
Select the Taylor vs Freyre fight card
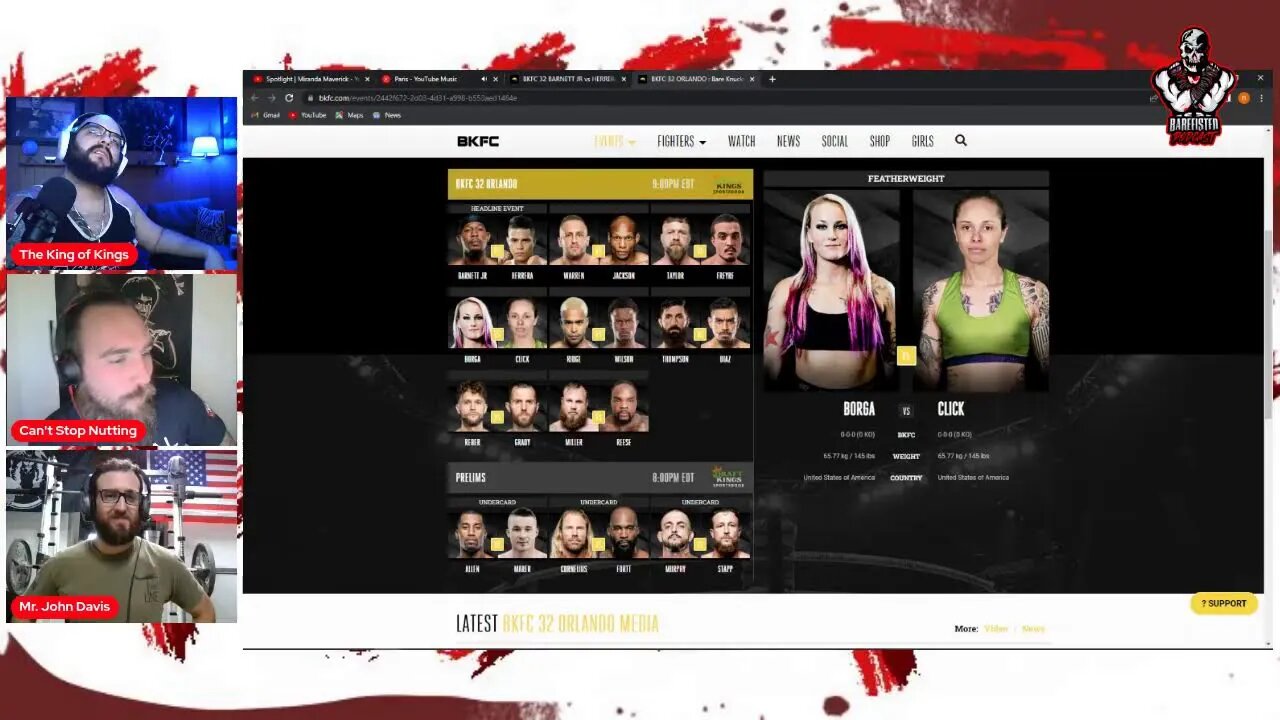(x=700, y=244)
